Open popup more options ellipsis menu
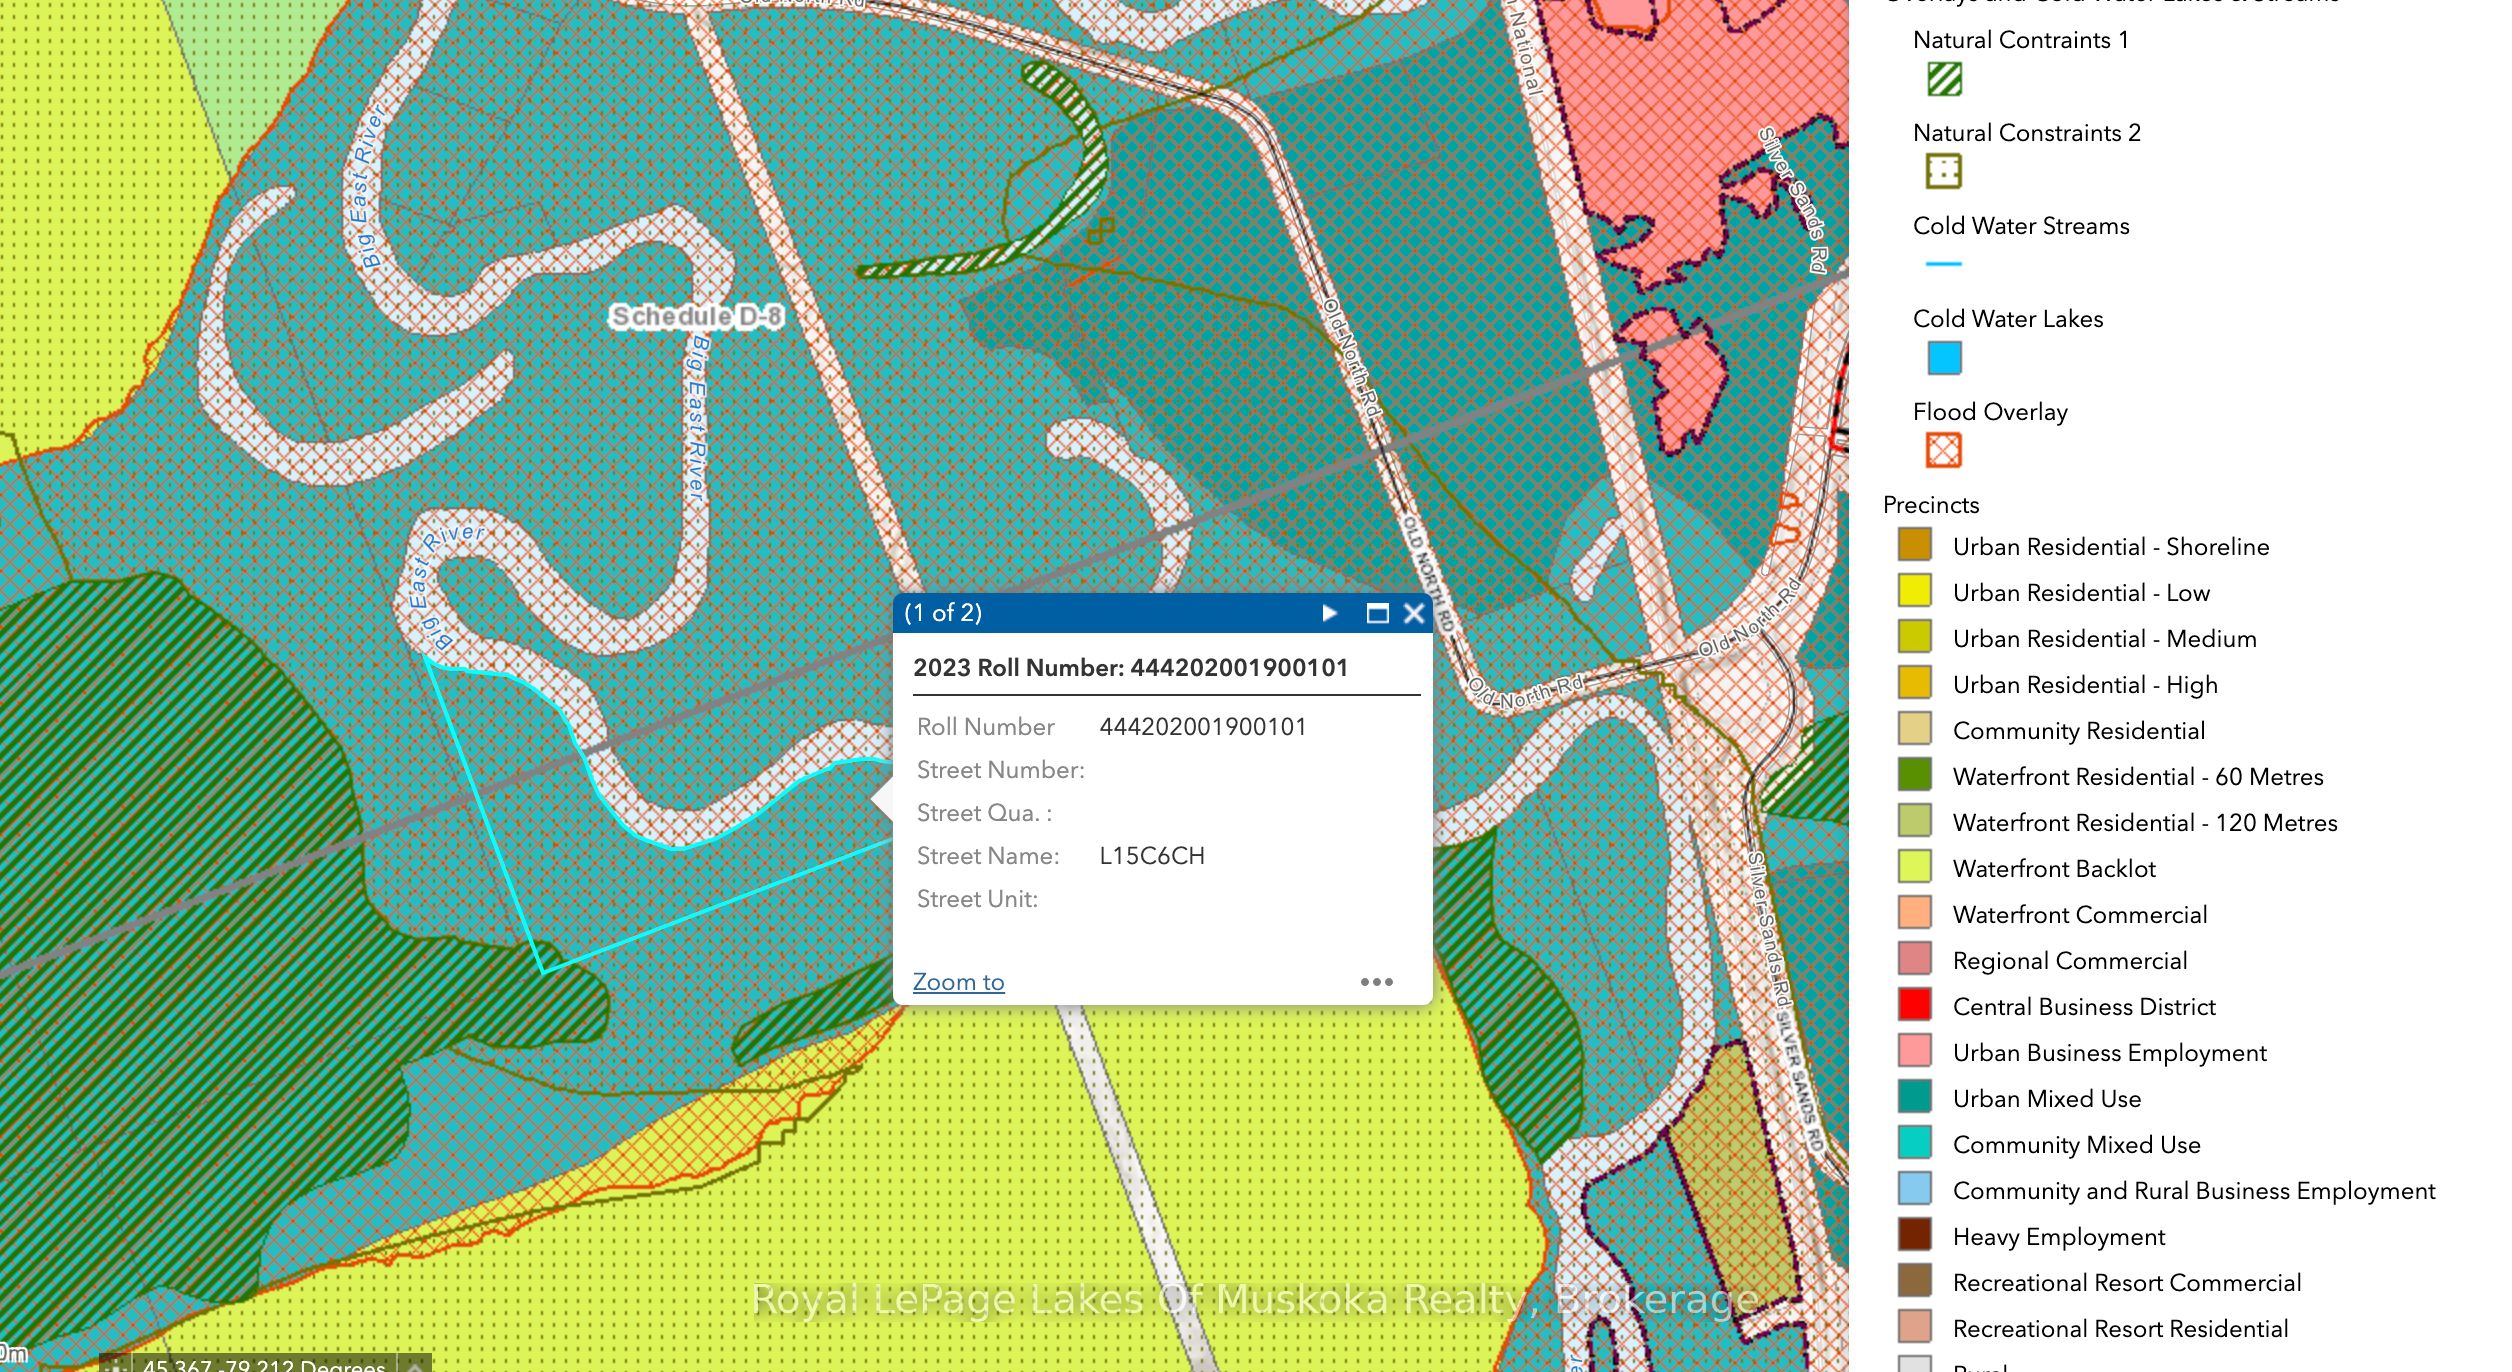This screenshot has height=1372, width=2512. [1376, 982]
